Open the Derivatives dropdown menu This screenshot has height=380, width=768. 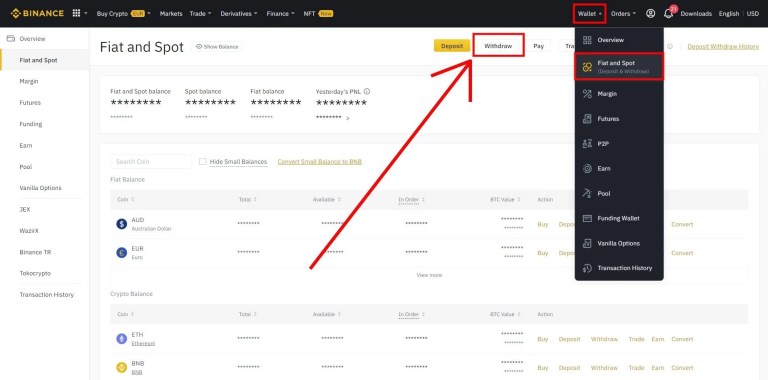239,14
